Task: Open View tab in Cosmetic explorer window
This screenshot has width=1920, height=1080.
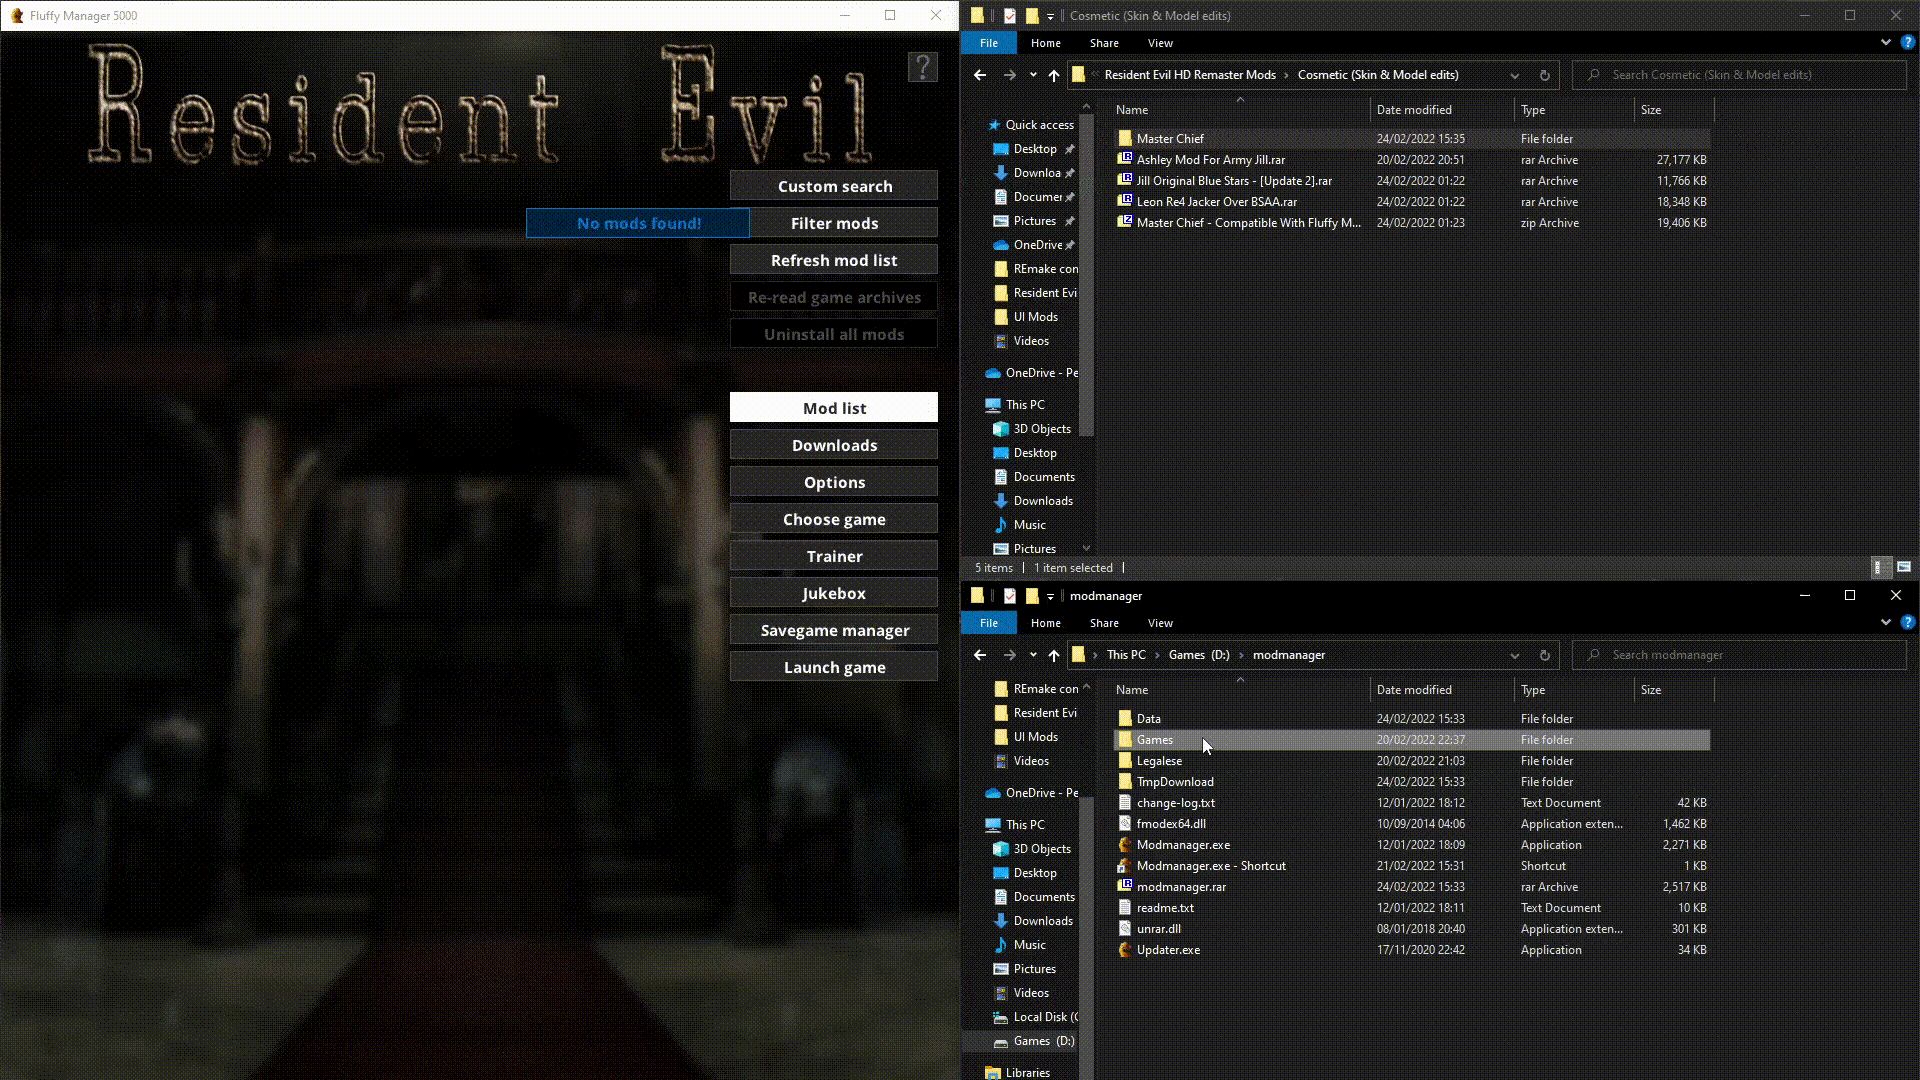Action: (1159, 43)
